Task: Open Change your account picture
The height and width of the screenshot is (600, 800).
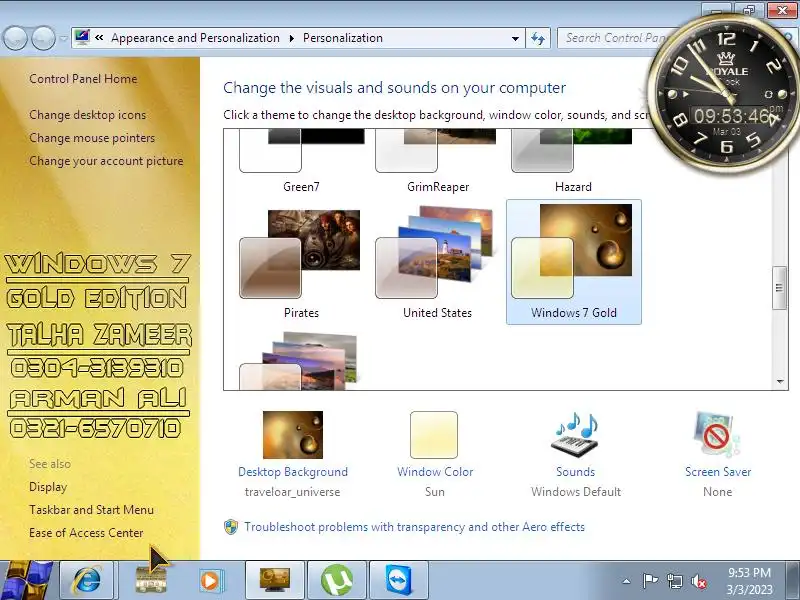Action: [x=106, y=161]
